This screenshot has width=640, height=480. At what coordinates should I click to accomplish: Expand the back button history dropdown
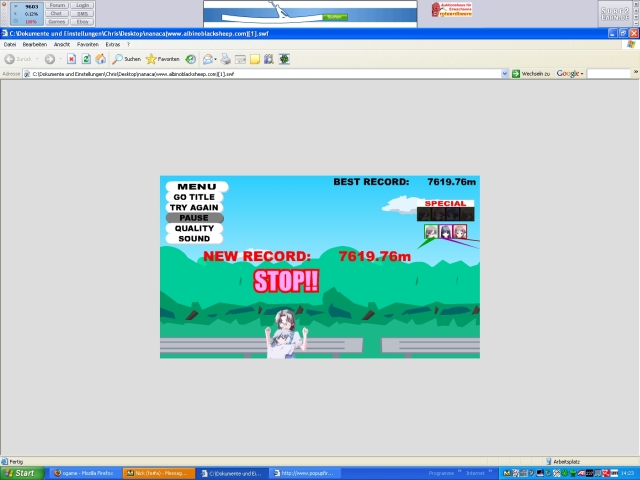[x=37, y=59]
